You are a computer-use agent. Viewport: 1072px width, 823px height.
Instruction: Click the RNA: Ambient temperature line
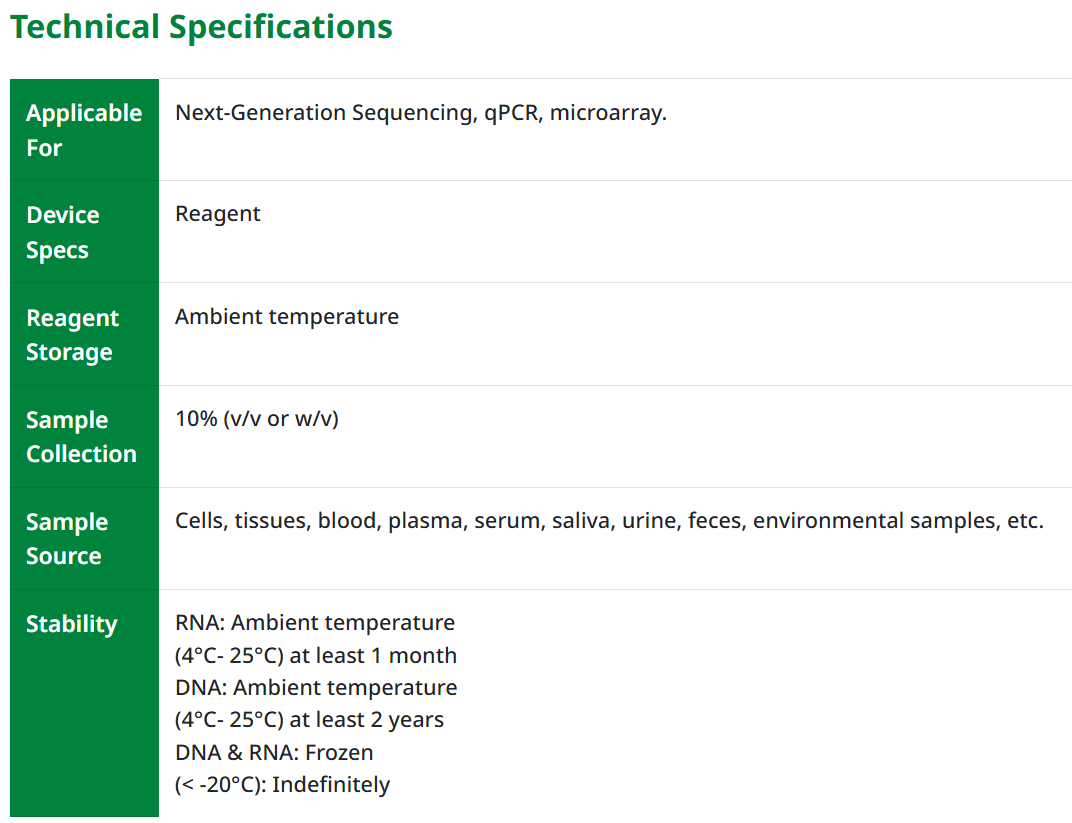315,623
